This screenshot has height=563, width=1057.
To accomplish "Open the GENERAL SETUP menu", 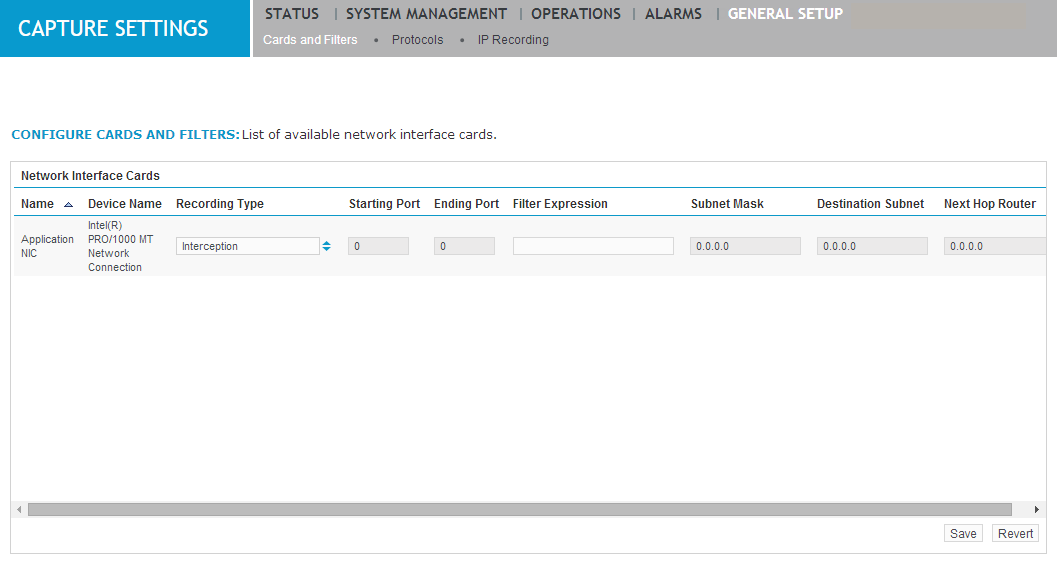I will point(785,14).
